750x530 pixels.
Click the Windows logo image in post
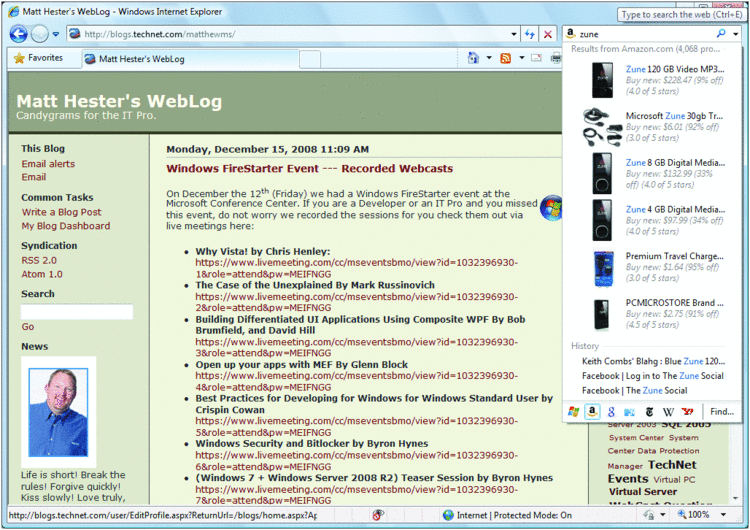[551, 208]
